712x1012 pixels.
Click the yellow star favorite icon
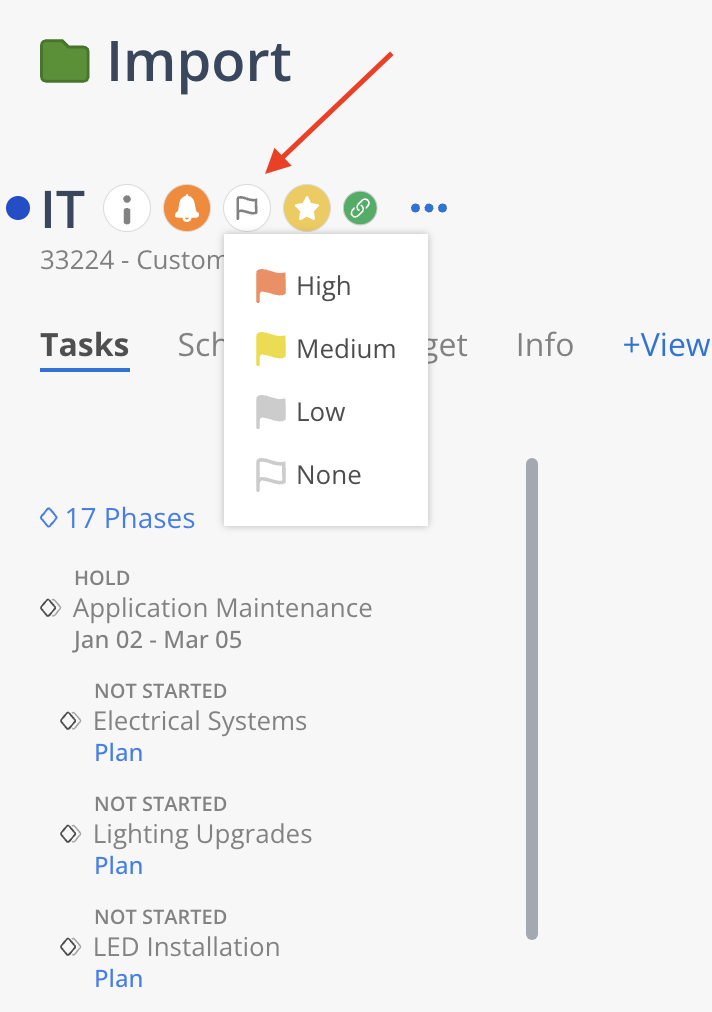click(x=307, y=208)
